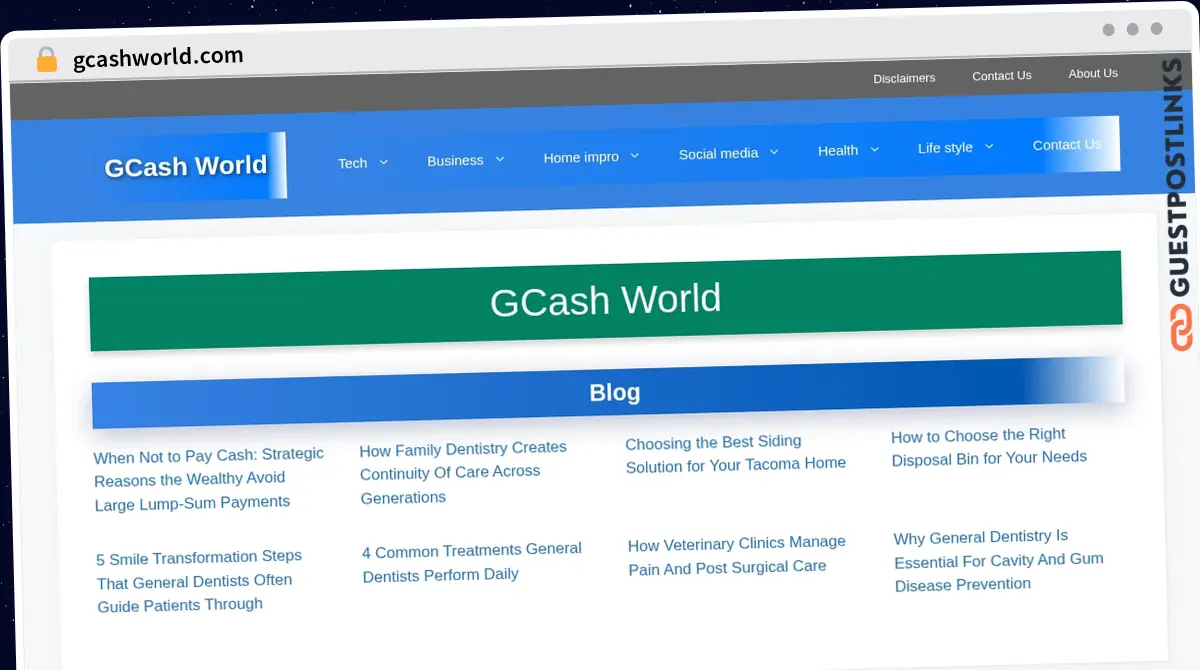Click the green GCash World heading banner
This screenshot has width=1200, height=670.
coord(606,301)
